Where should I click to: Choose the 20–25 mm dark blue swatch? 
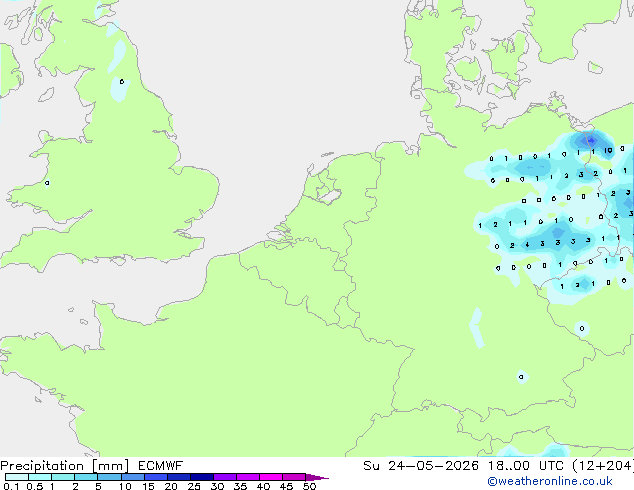(x=178, y=477)
